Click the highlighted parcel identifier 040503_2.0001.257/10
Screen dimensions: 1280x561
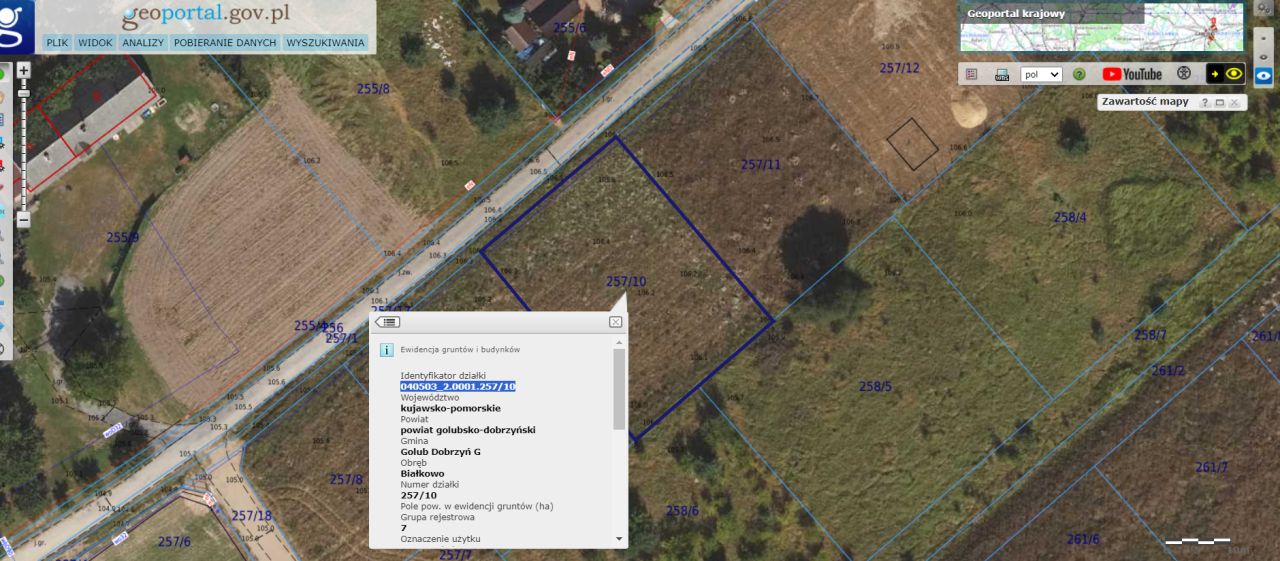pos(458,386)
